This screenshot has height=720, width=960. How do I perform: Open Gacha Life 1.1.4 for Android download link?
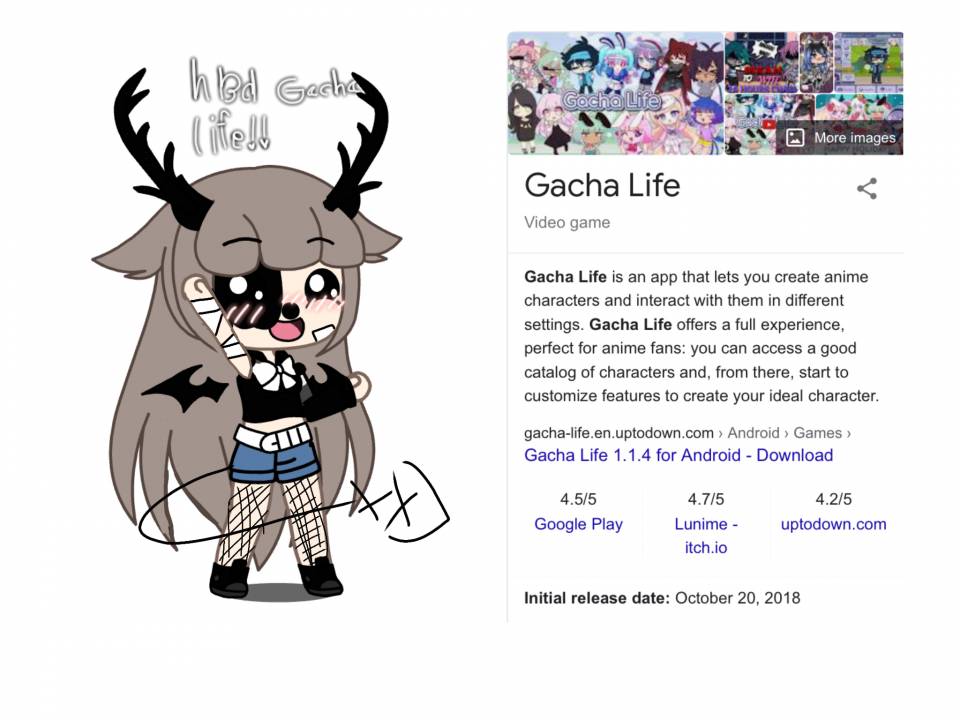pos(678,456)
